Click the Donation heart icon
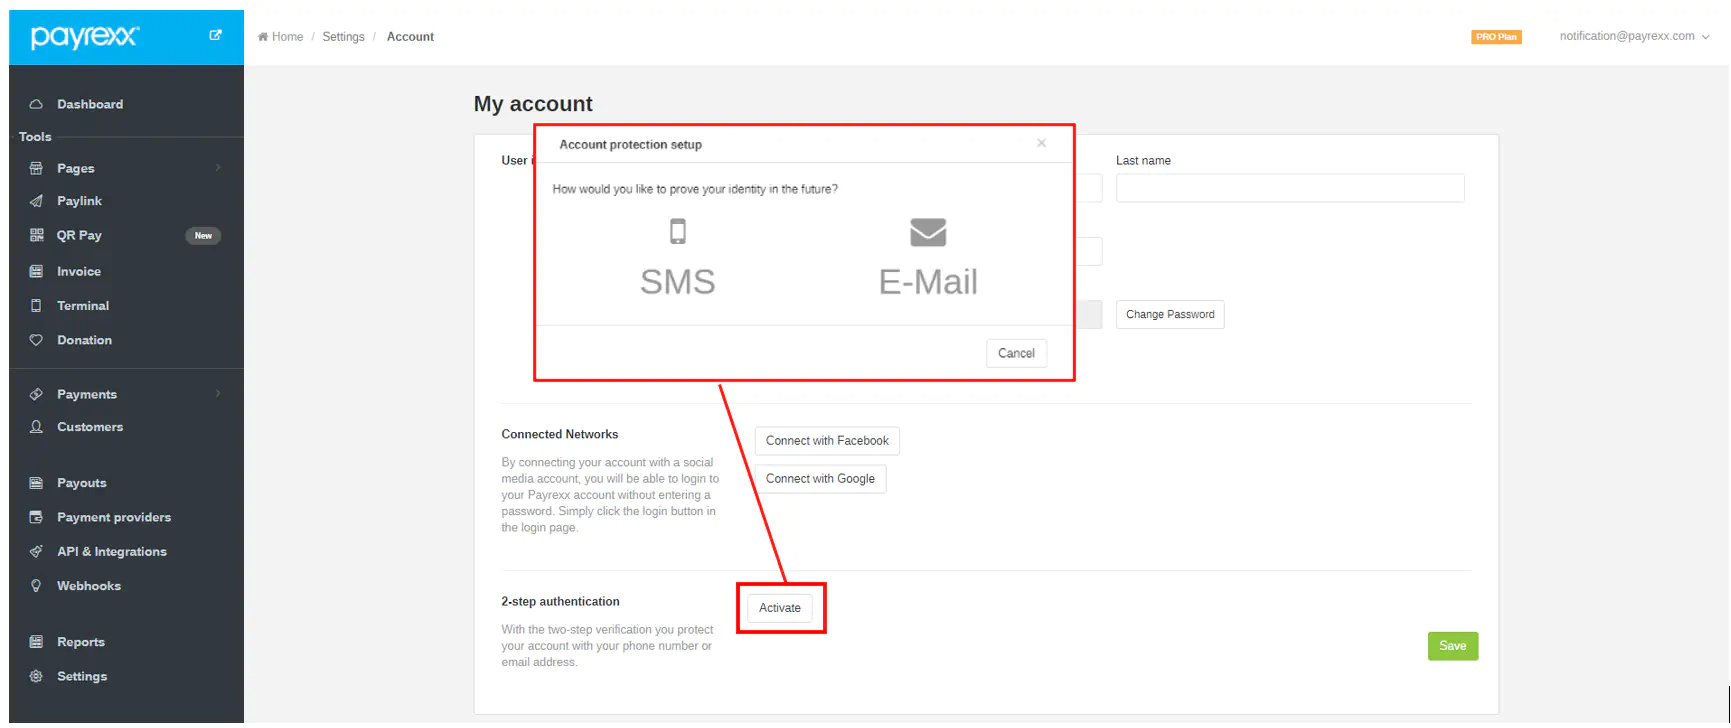The width and height of the screenshot is (1731, 728). pyautogui.click(x=36, y=340)
